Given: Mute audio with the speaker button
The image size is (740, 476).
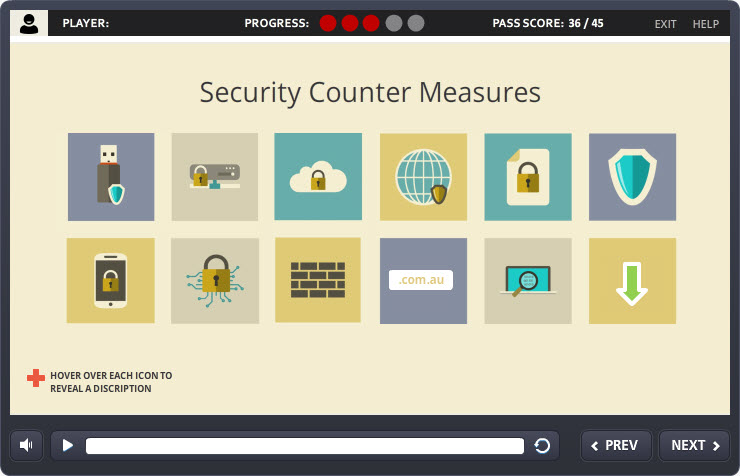Looking at the screenshot, I should click(x=26, y=445).
